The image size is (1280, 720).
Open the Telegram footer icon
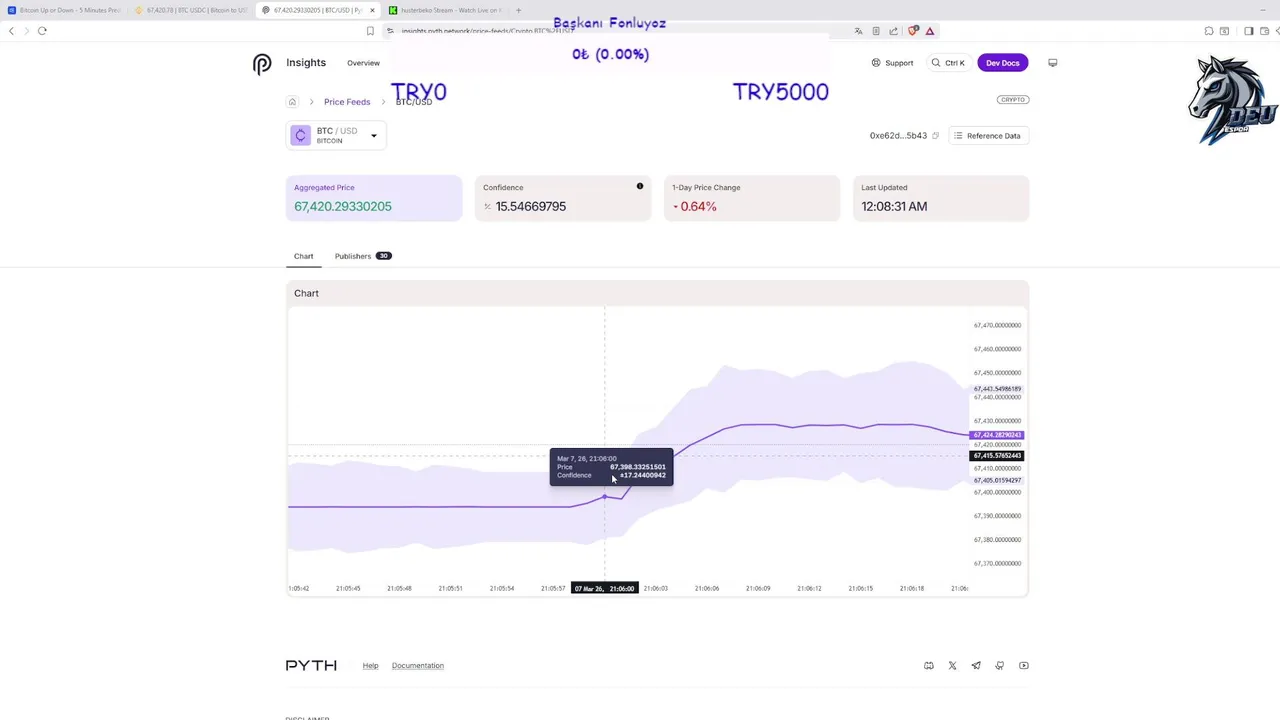(976, 666)
